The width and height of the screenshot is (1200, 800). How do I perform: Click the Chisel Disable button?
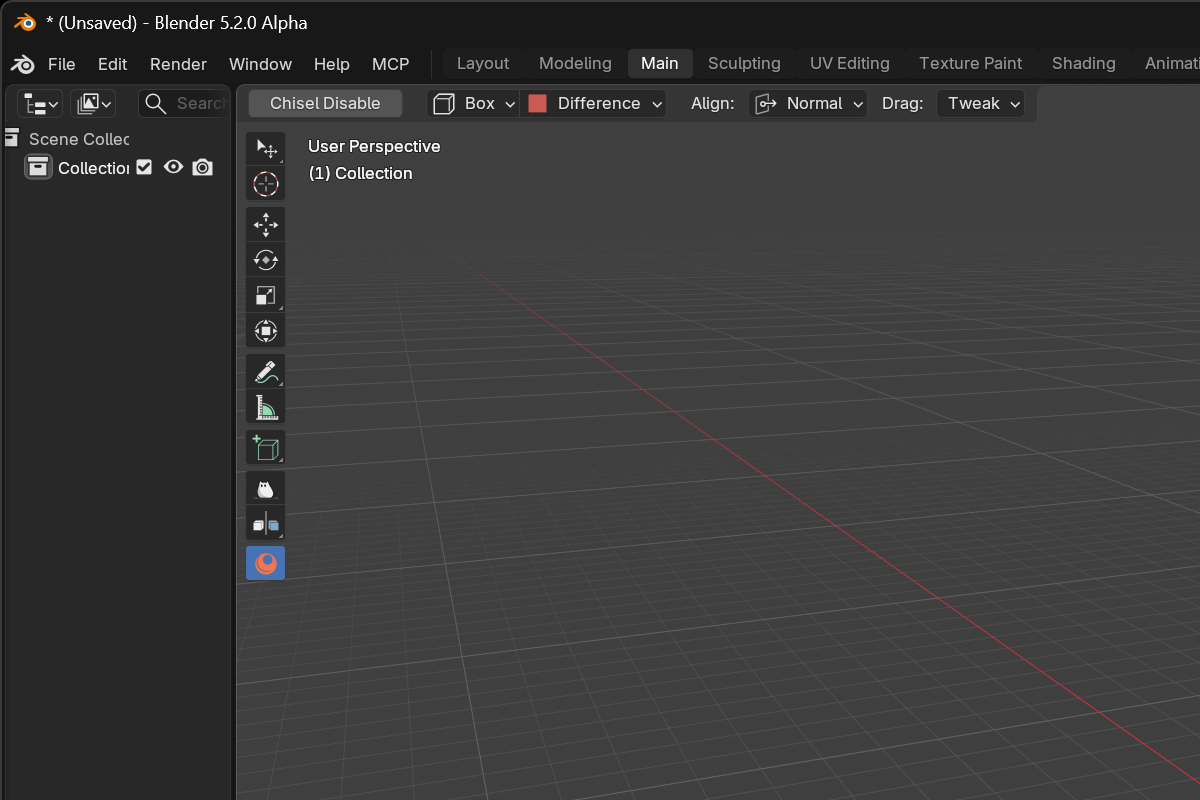[x=325, y=103]
